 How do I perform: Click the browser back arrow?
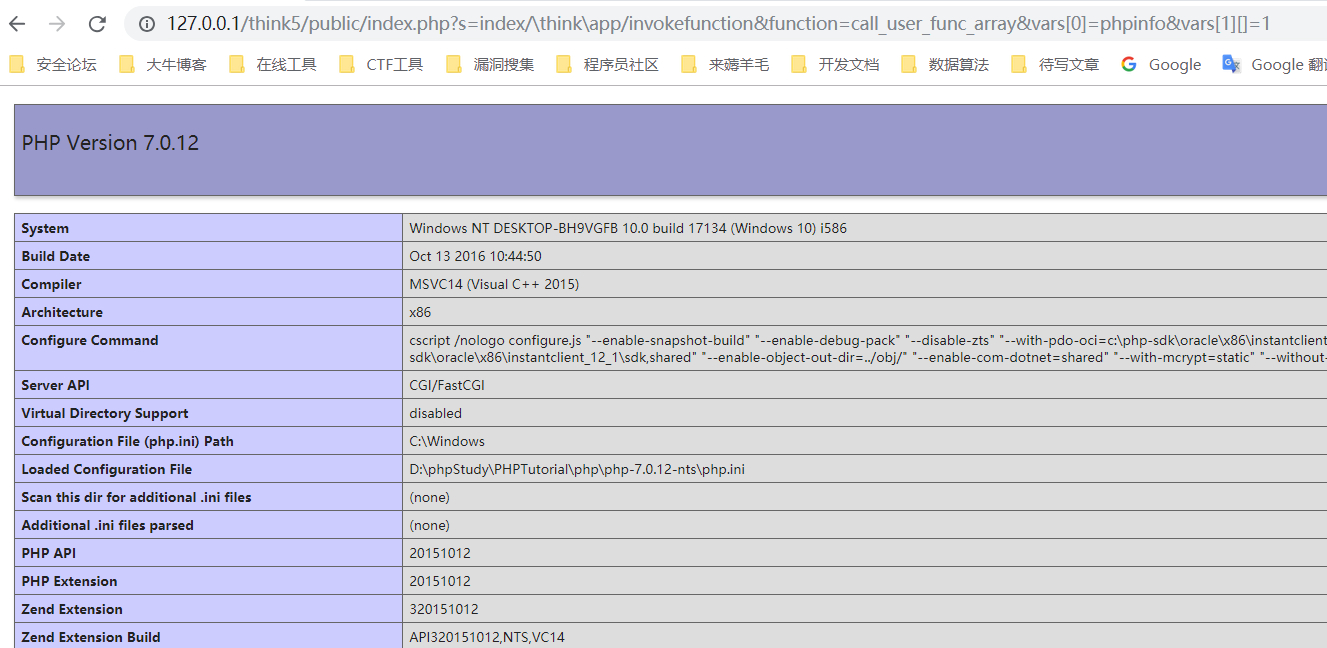pos(18,24)
